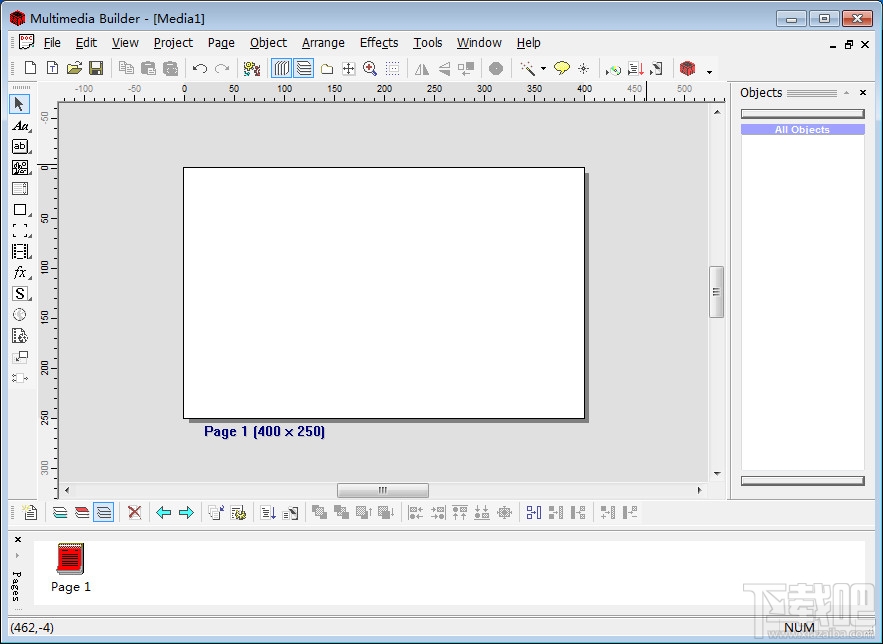Click the magnifier zoom icon
This screenshot has height=644, width=883.
coord(370,69)
